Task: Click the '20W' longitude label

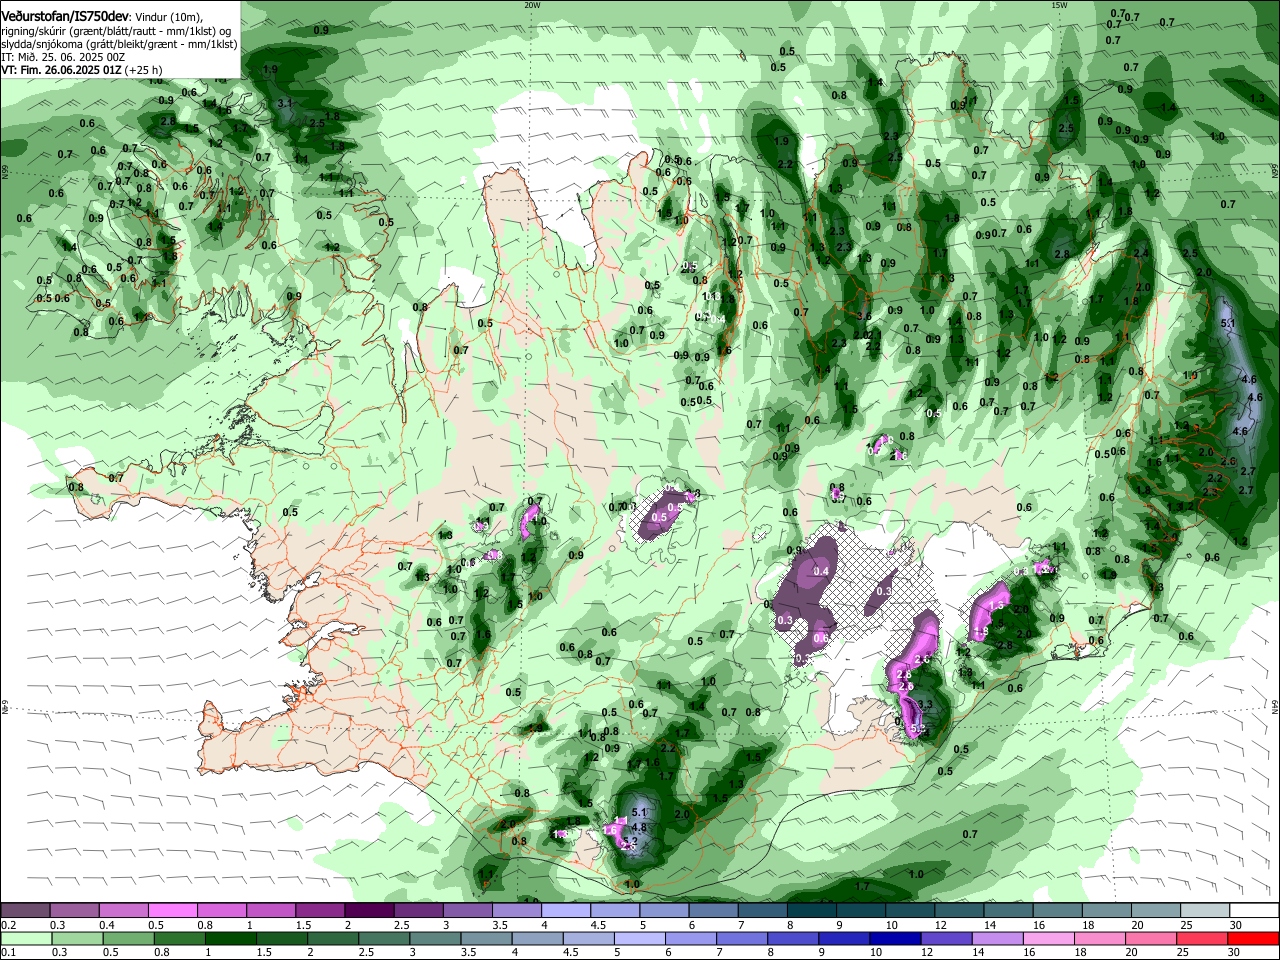Action: (x=532, y=5)
